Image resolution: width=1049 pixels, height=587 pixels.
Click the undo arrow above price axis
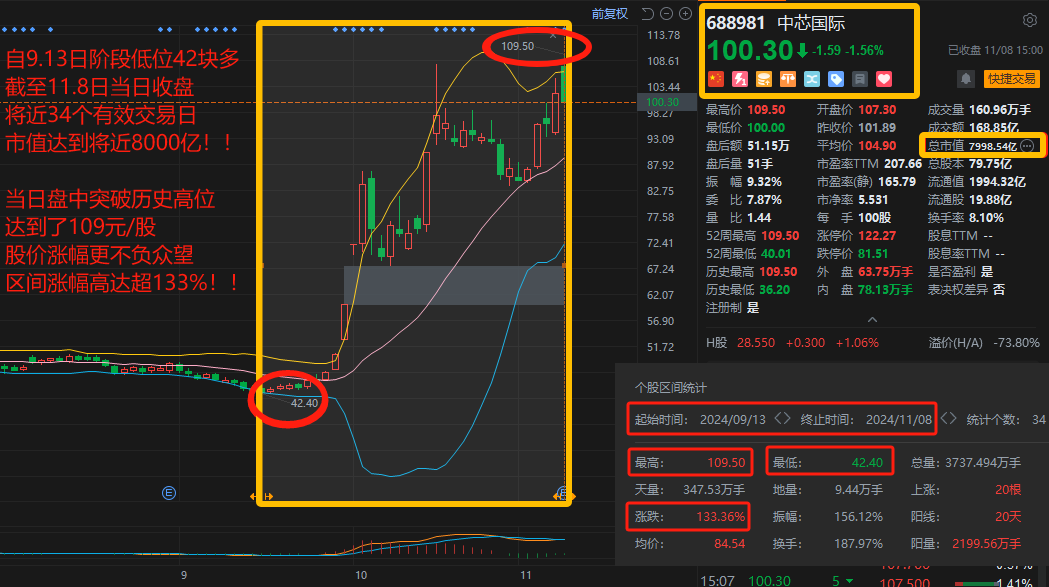[x=648, y=13]
